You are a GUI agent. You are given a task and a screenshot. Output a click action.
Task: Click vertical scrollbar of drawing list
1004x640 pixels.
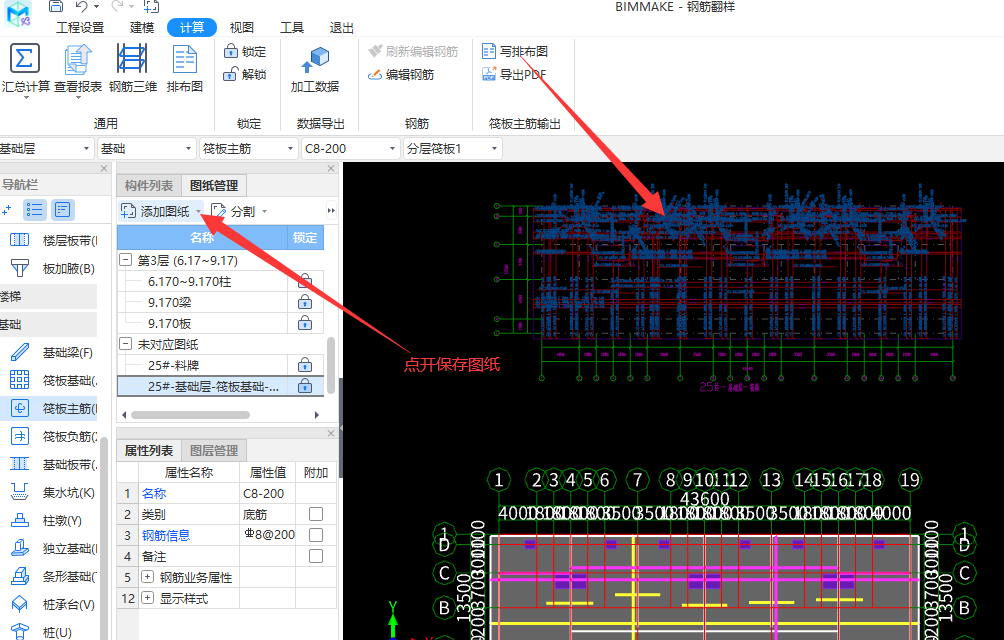[x=331, y=365]
